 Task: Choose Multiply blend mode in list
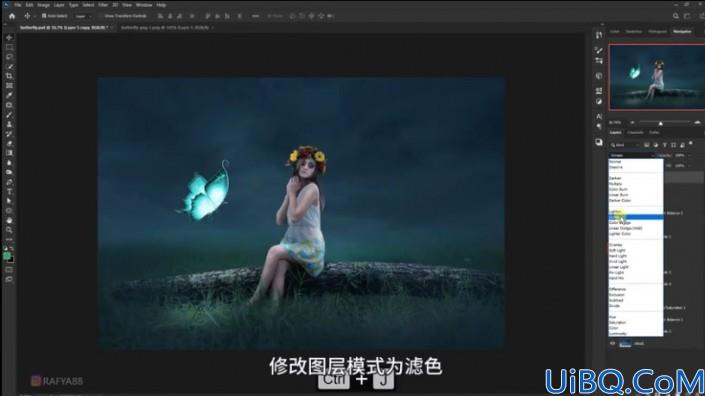point(635,184)
